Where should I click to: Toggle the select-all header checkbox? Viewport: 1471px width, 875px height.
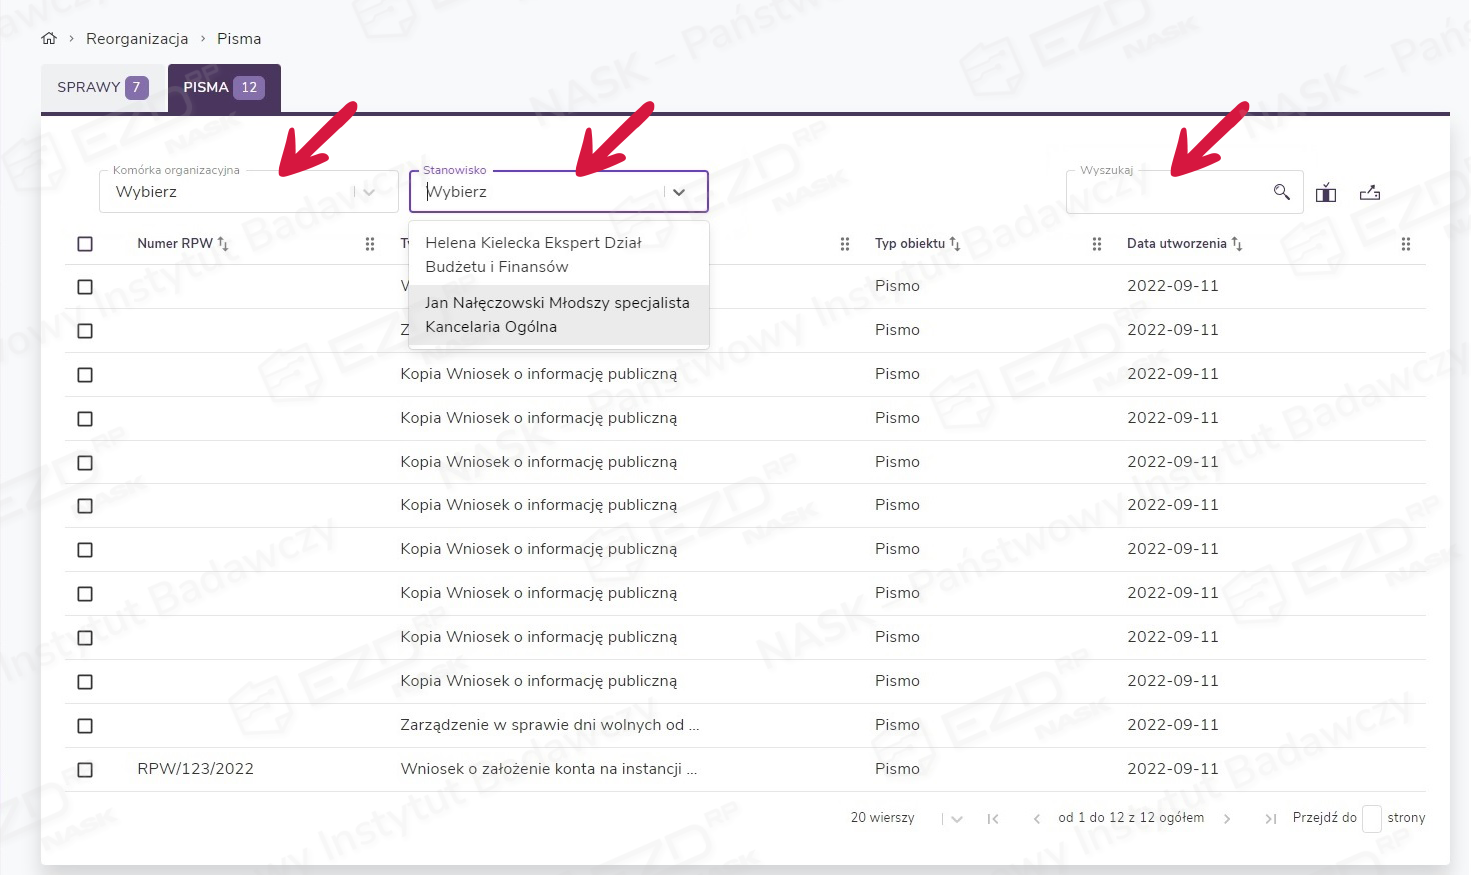85,244
